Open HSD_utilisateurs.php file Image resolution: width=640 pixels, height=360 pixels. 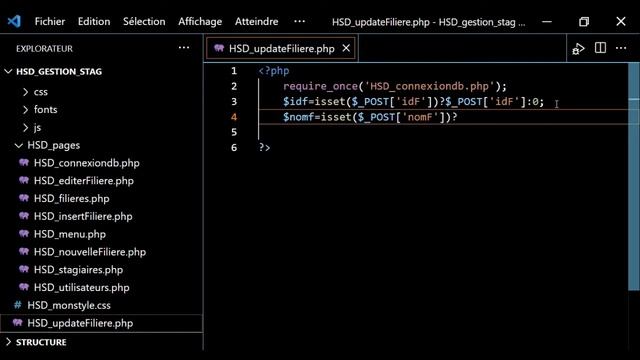coord(101,287)
